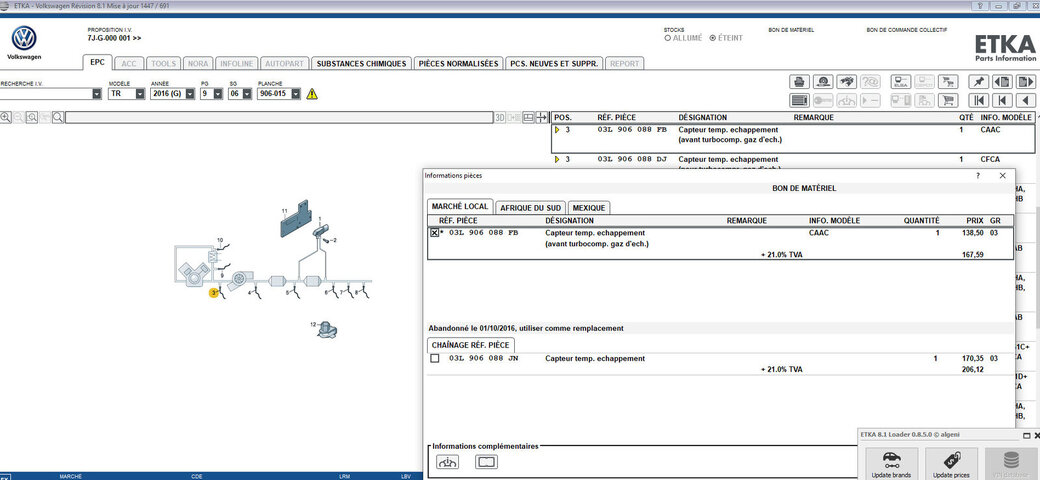Screen dimensions: 1040x480
Task: Click the disc-shaped icon beside the printer
Action: [823, 82]
